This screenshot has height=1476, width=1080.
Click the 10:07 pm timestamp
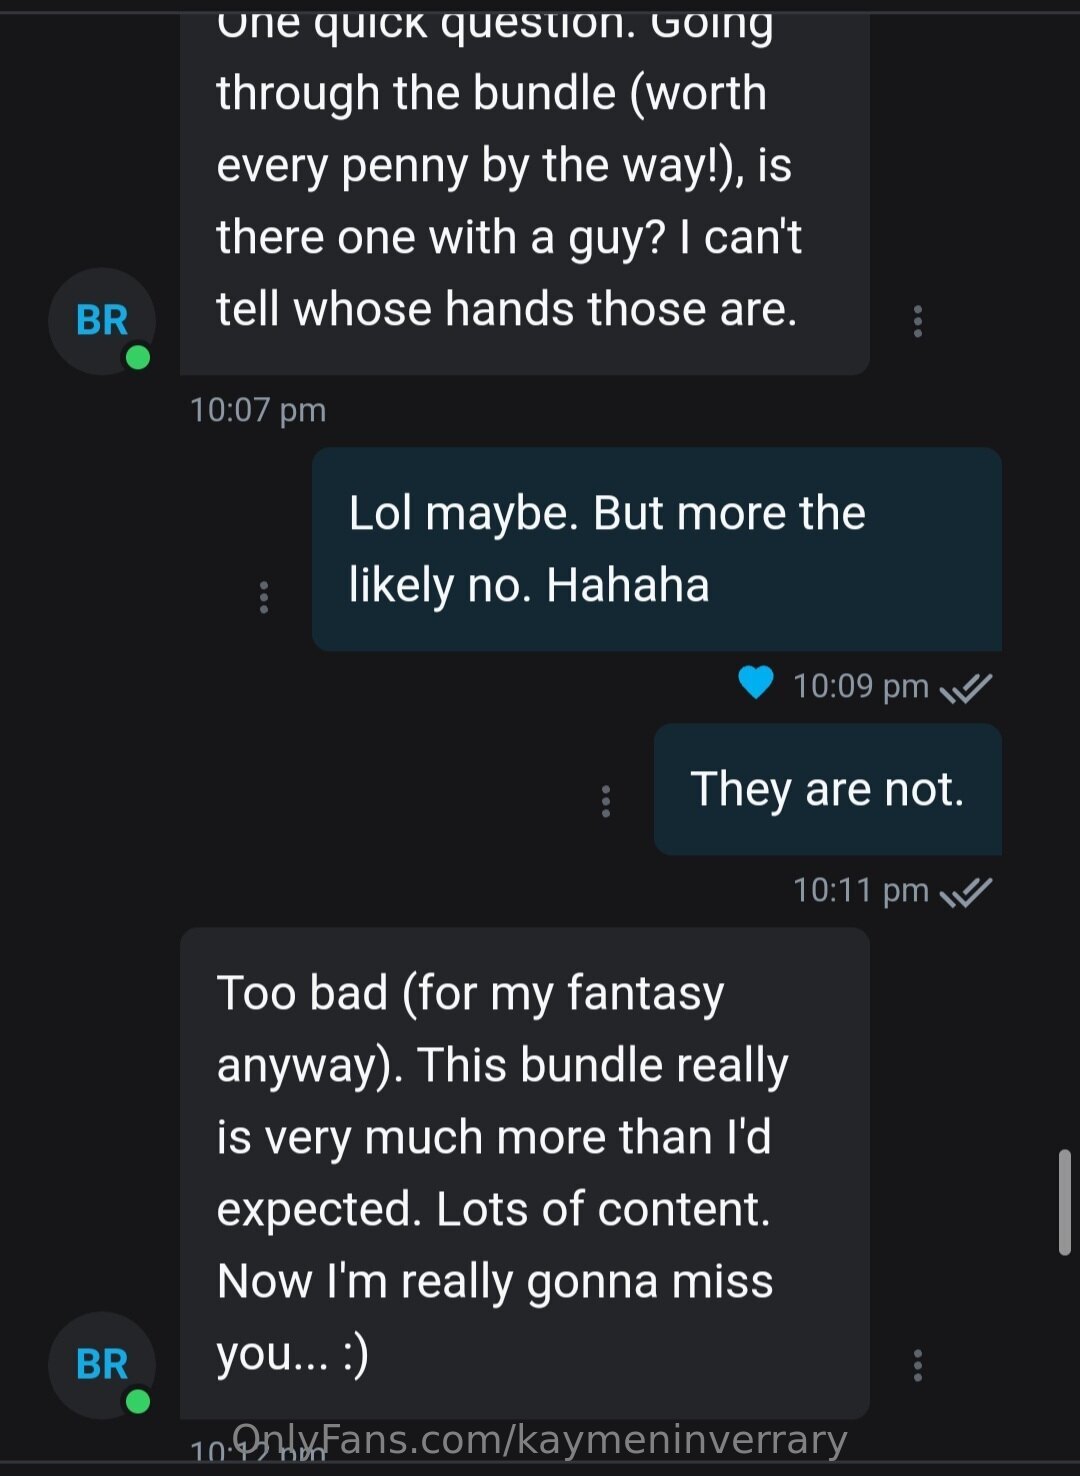[x=258, y=410]
